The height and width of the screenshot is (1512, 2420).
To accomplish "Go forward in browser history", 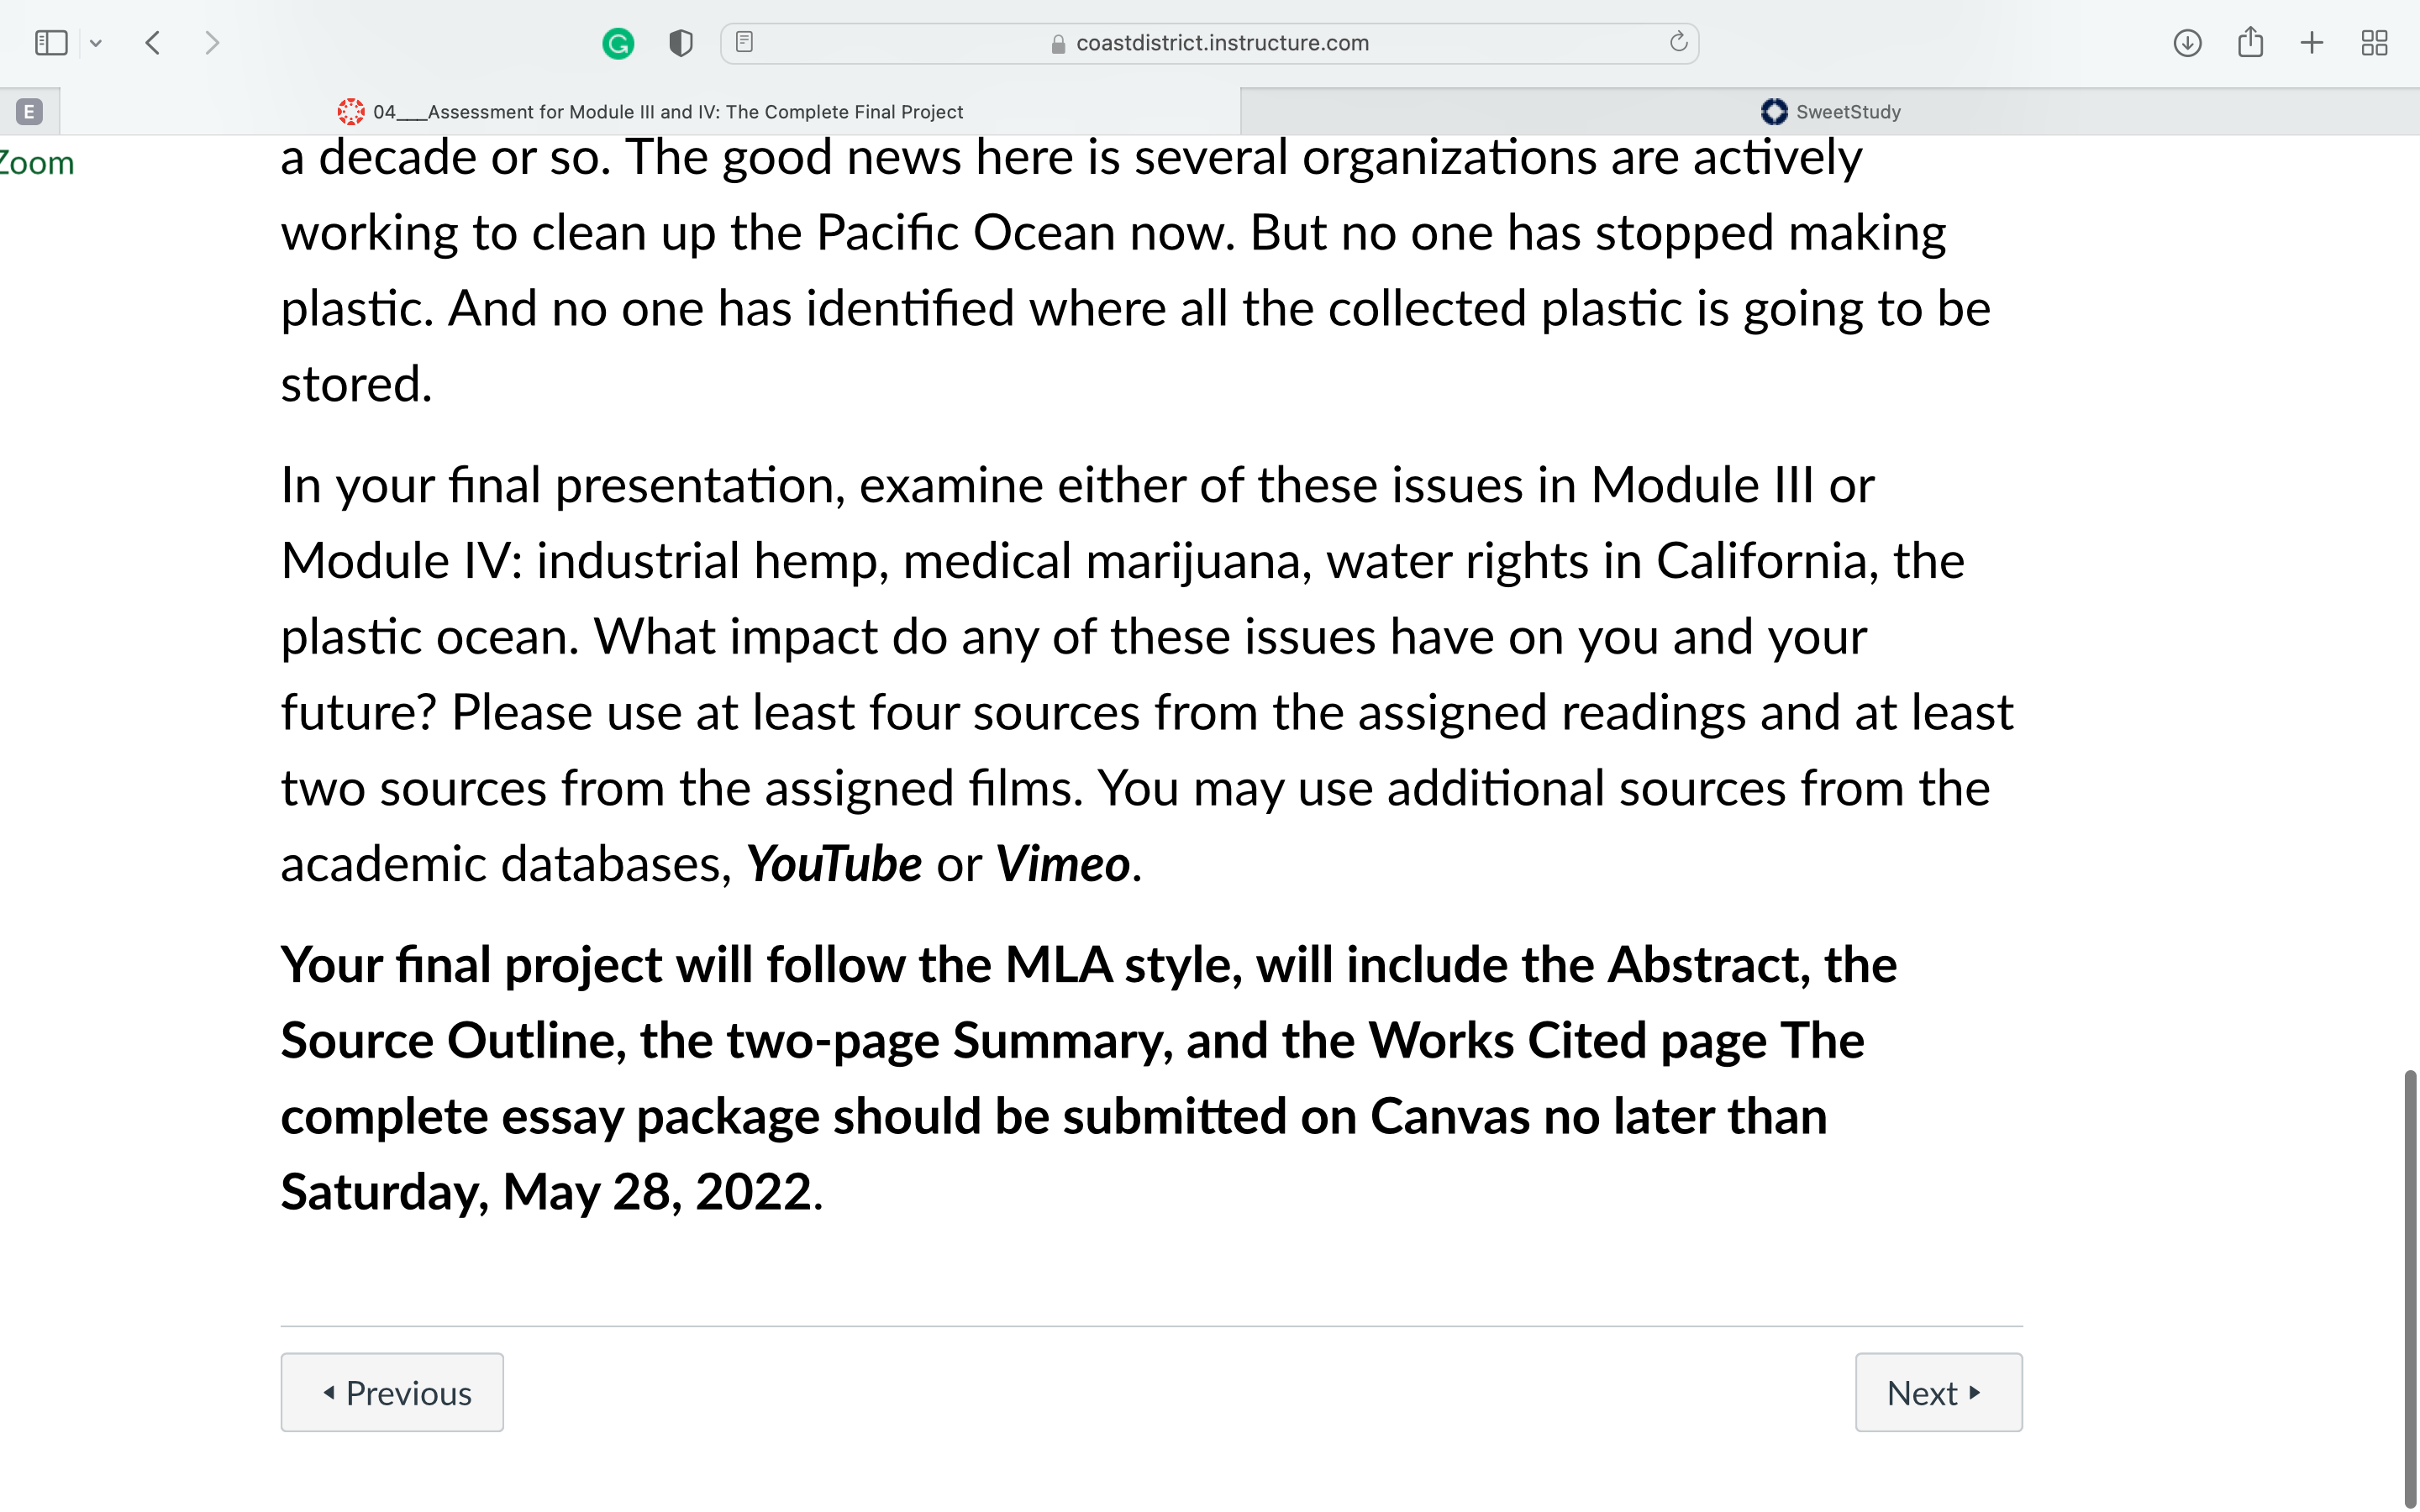I will pyautogui.click(x=211, y=43).
